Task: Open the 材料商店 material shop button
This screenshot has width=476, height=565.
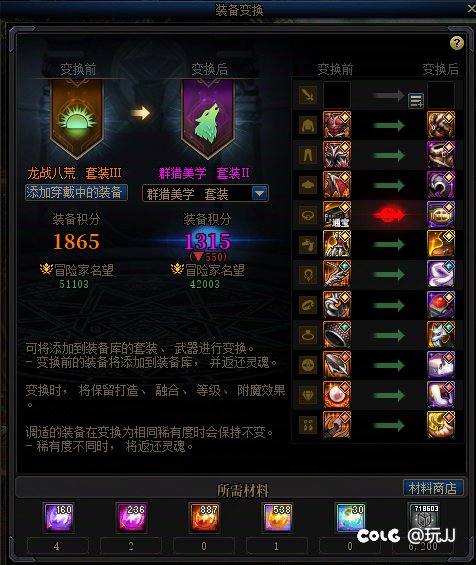Action: click(x=433, y=488)
